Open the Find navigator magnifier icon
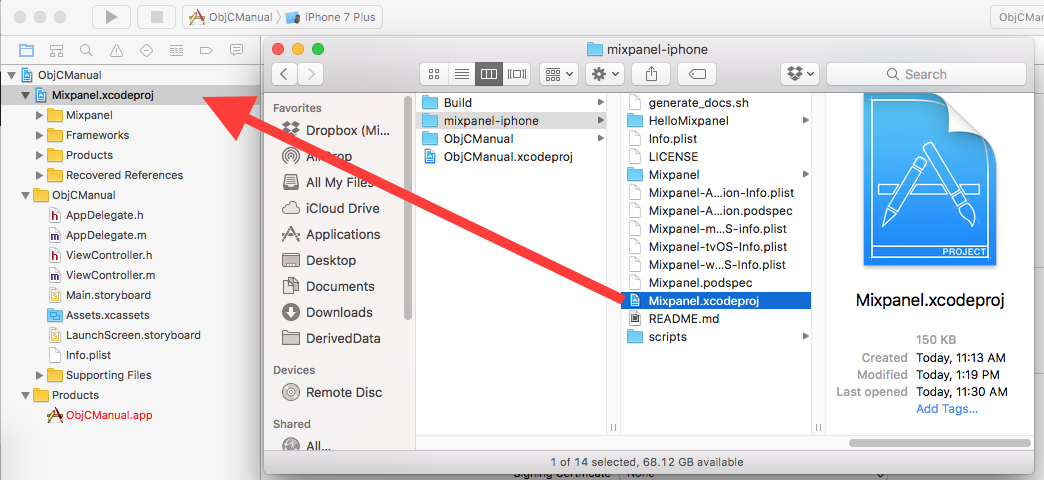This screenshot has height=480, width=1044. coord(86,50)
